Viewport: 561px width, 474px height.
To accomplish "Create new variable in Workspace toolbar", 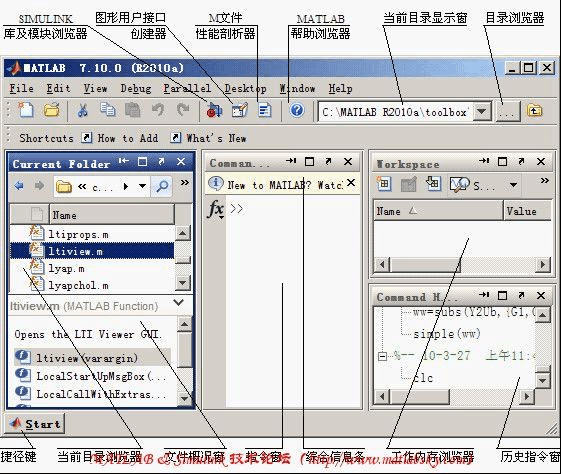I will pyautogui.click(x=384, y=184).
